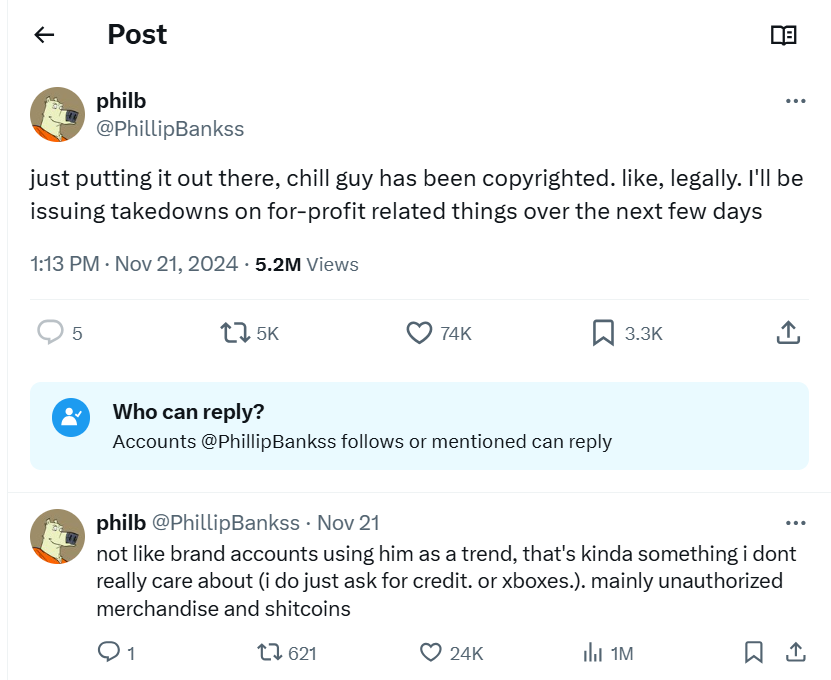View analytics for the 1M views reply
831x680 pixels.
pos(592,652)
